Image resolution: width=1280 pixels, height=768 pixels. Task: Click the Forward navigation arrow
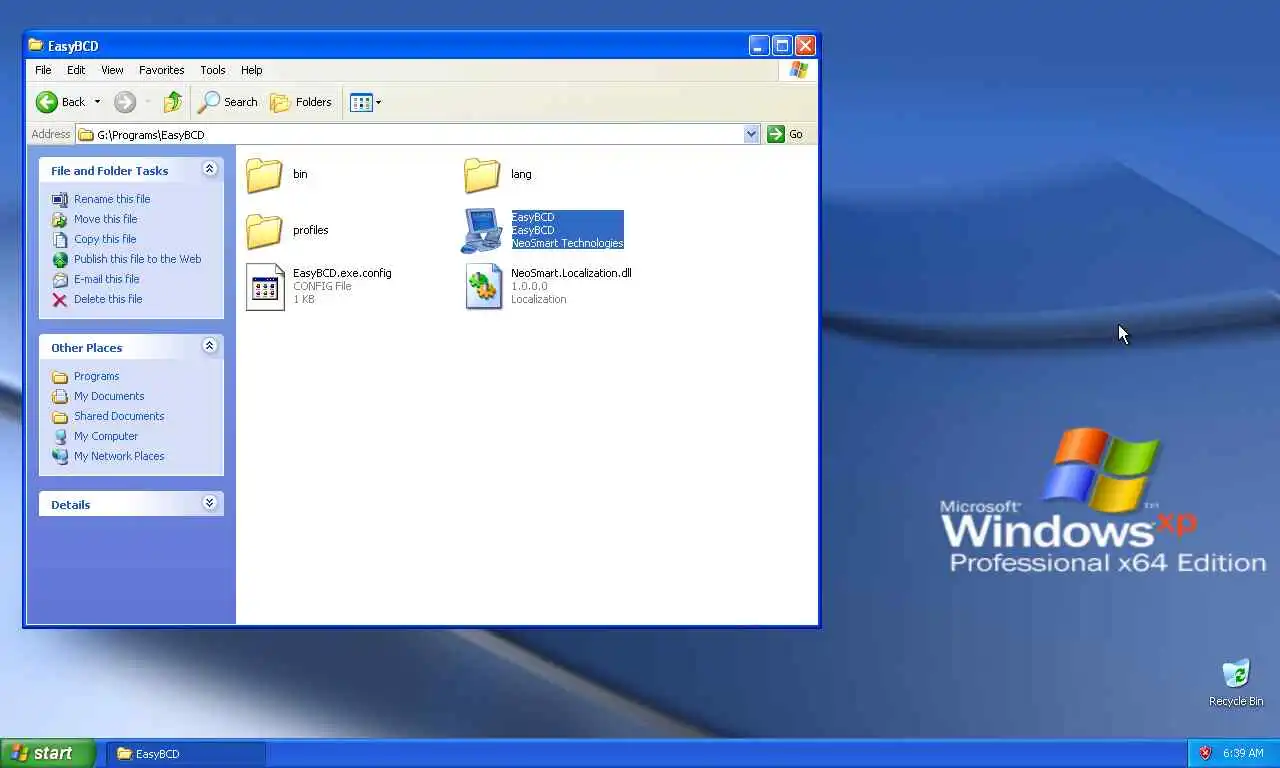click(125, 102)
